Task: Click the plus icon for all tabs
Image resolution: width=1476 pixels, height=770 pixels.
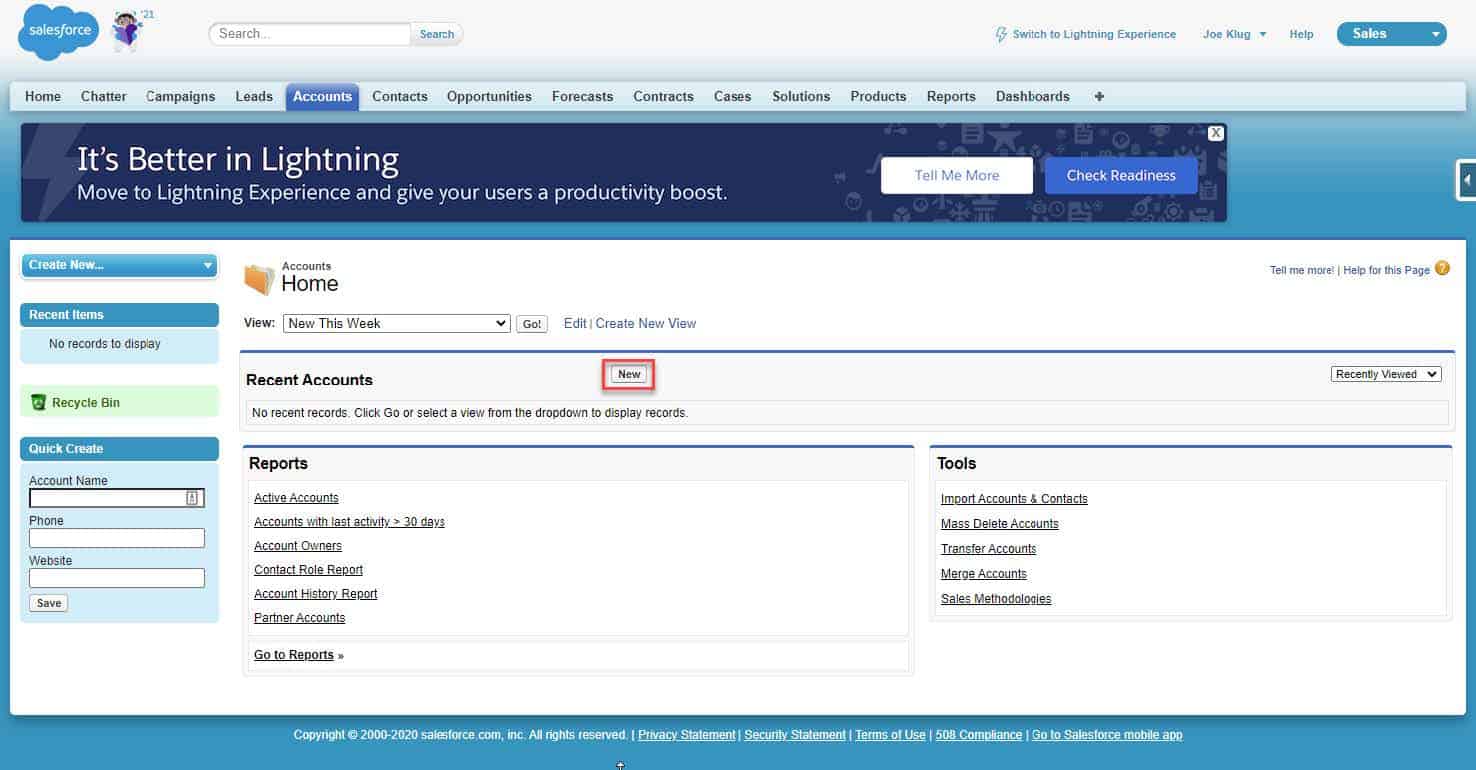Action: click(x=1099, y=96)
